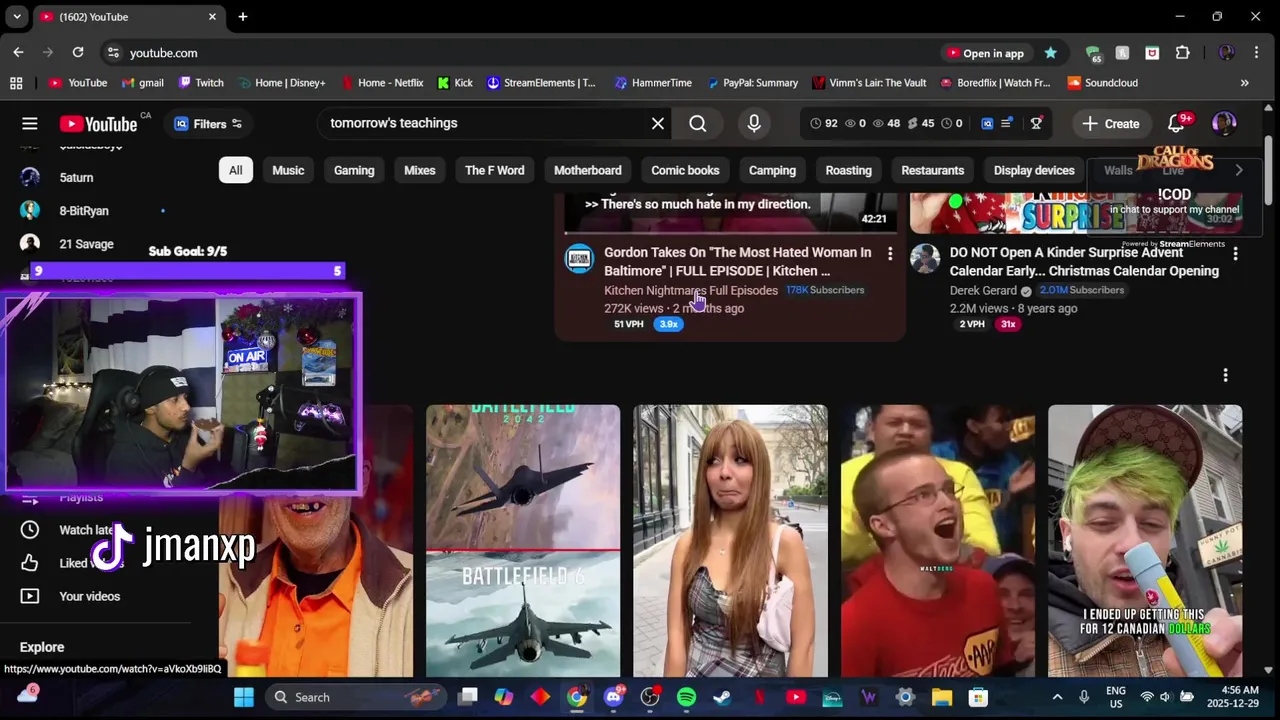This screenshot has height=720, width=1280.
Task: Open more options for Gordon Ramsay video
Action: tap(890, 254)
